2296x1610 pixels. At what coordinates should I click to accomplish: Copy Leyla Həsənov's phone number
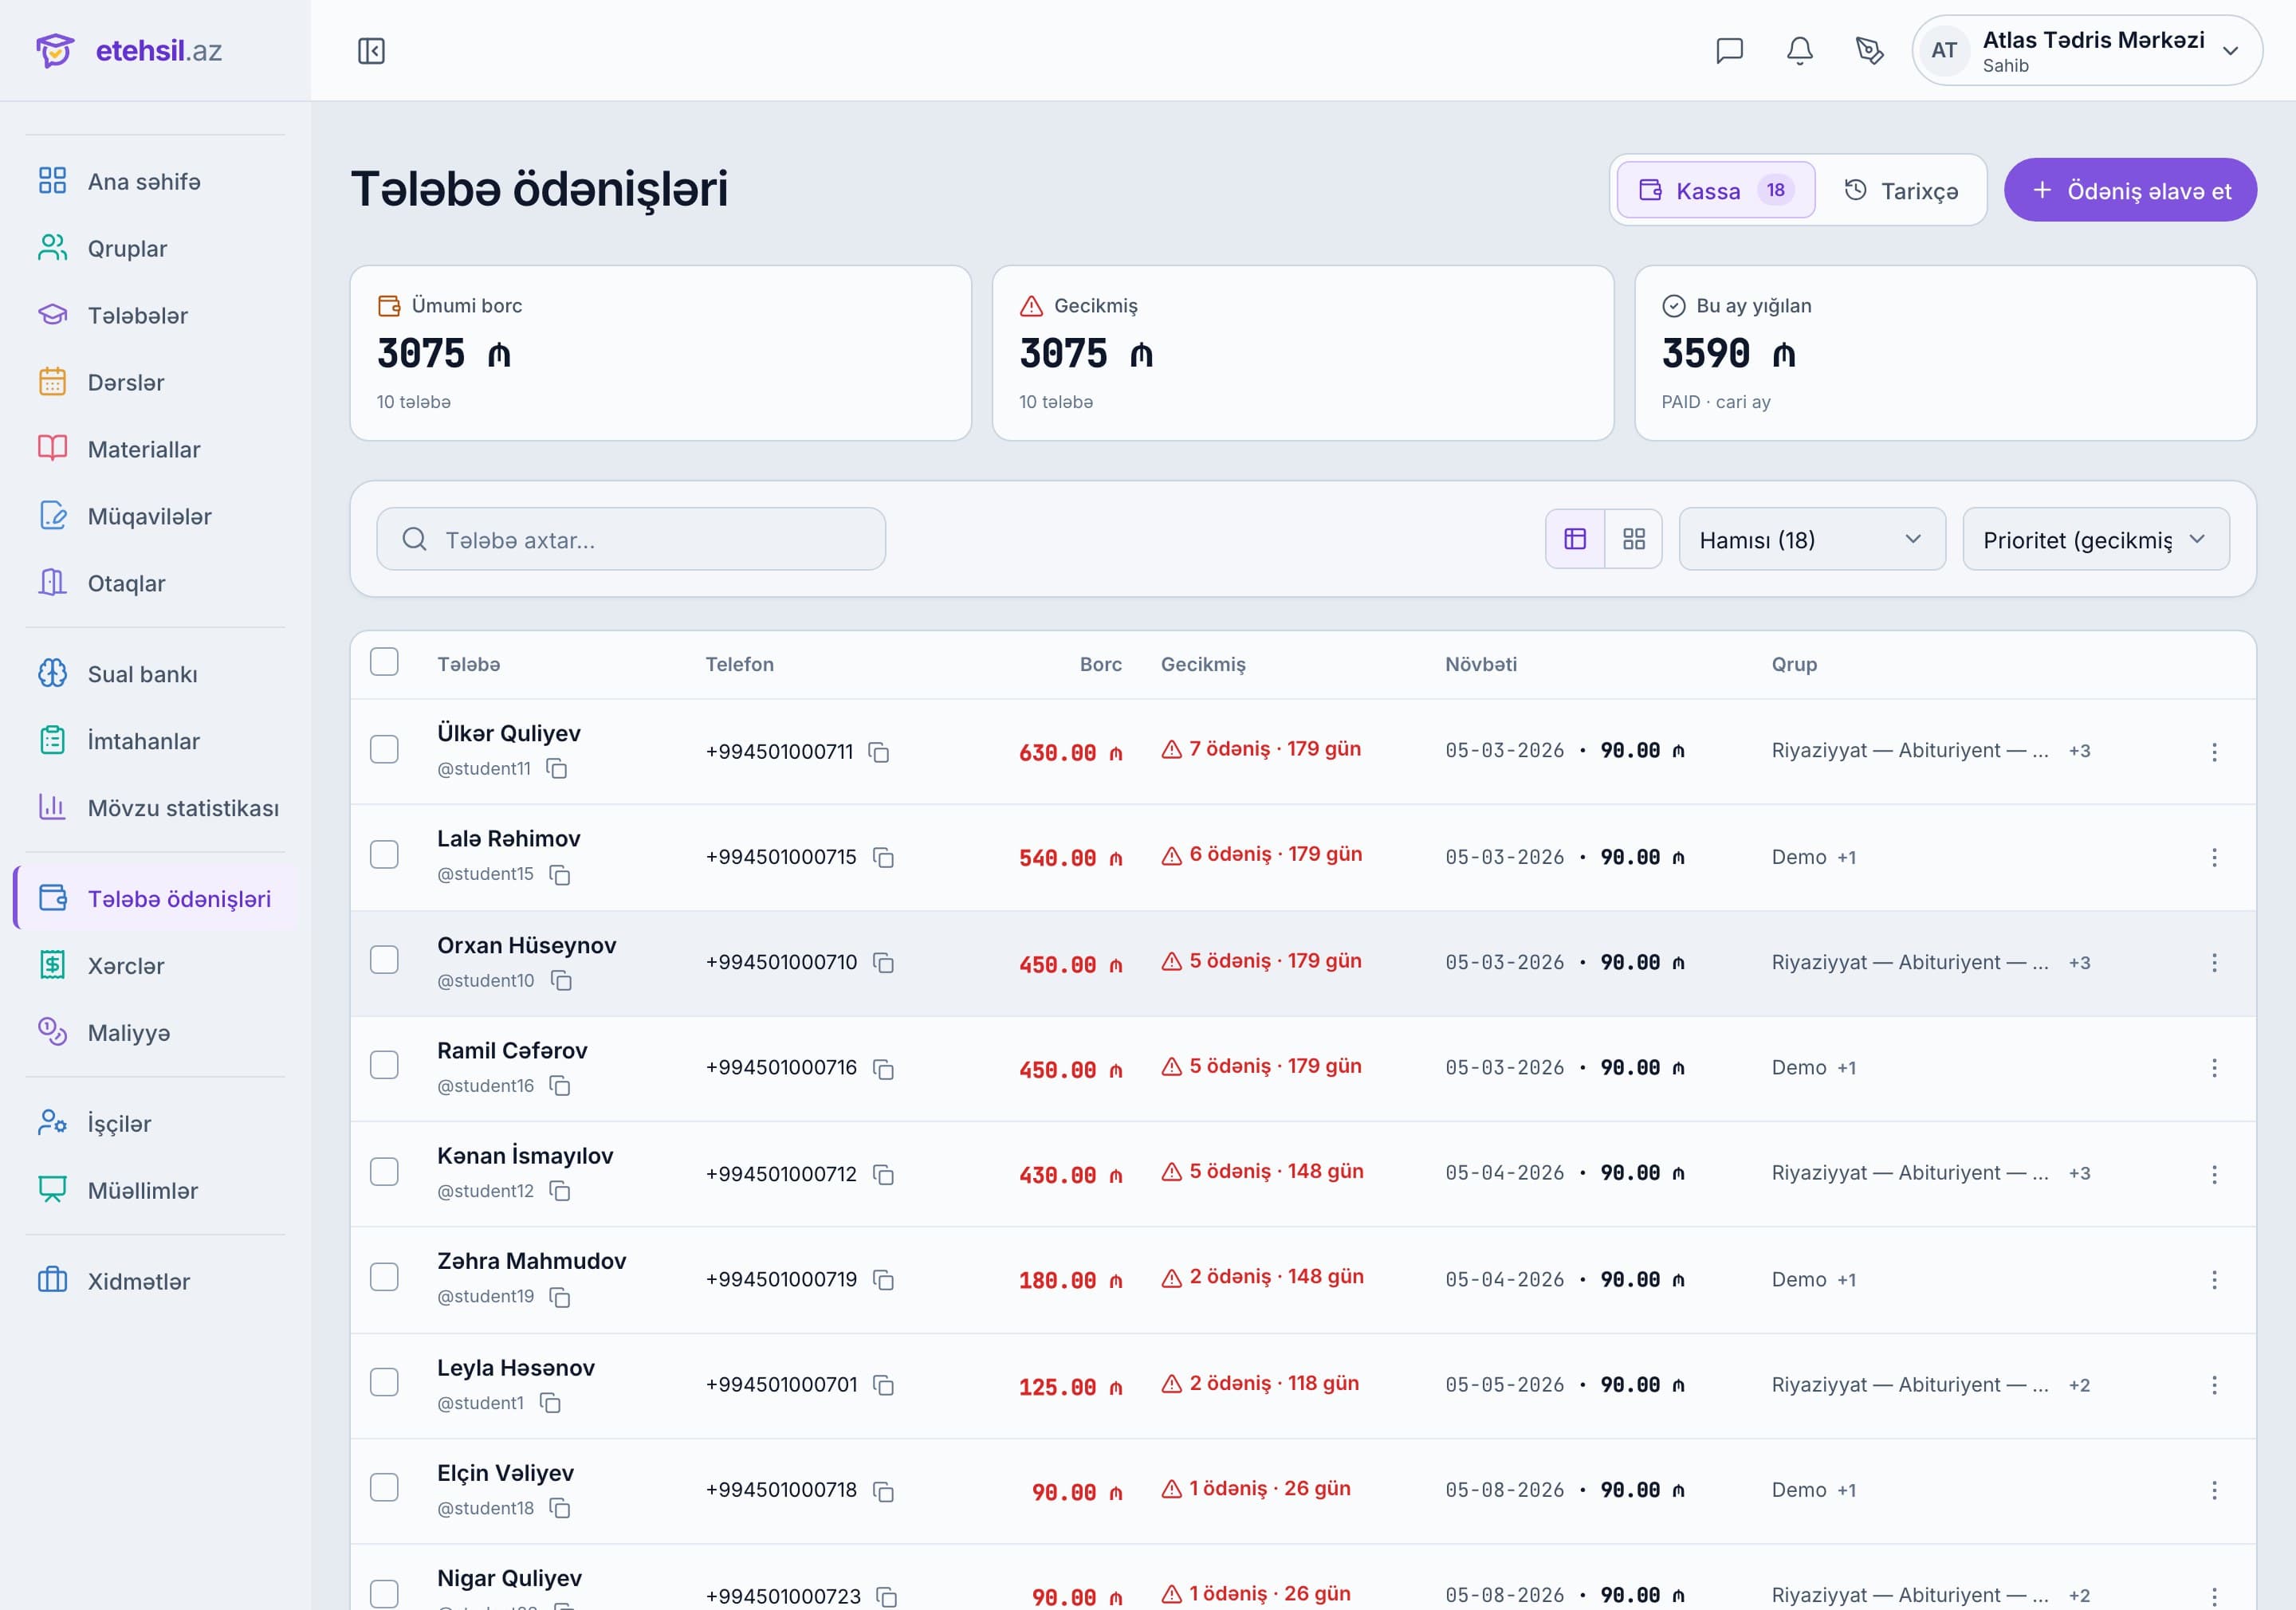pyautogui.click(x=883, y=1385)
